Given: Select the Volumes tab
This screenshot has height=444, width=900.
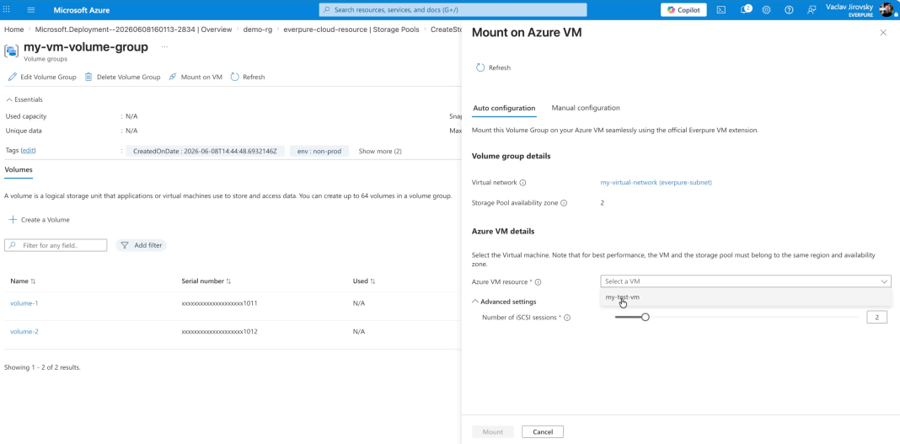Looking at the screenshot, I should click(x=18, y=170).
